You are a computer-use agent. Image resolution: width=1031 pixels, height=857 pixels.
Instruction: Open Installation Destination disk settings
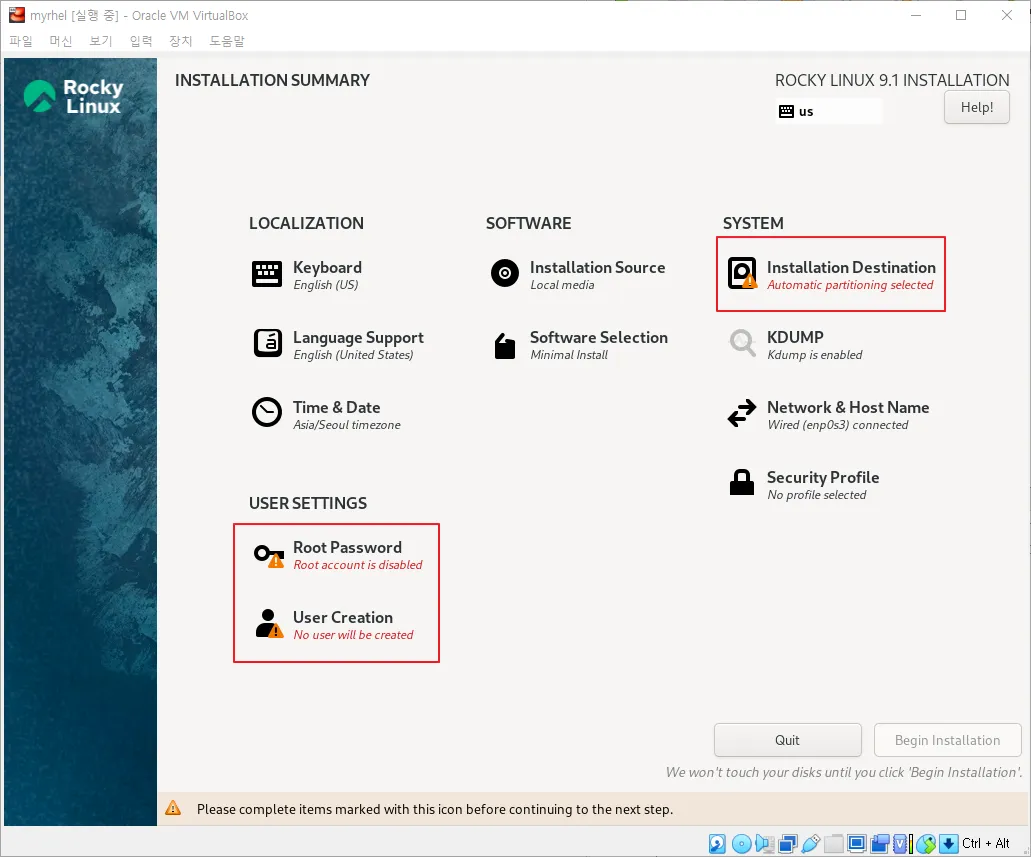tap(830, 275)
